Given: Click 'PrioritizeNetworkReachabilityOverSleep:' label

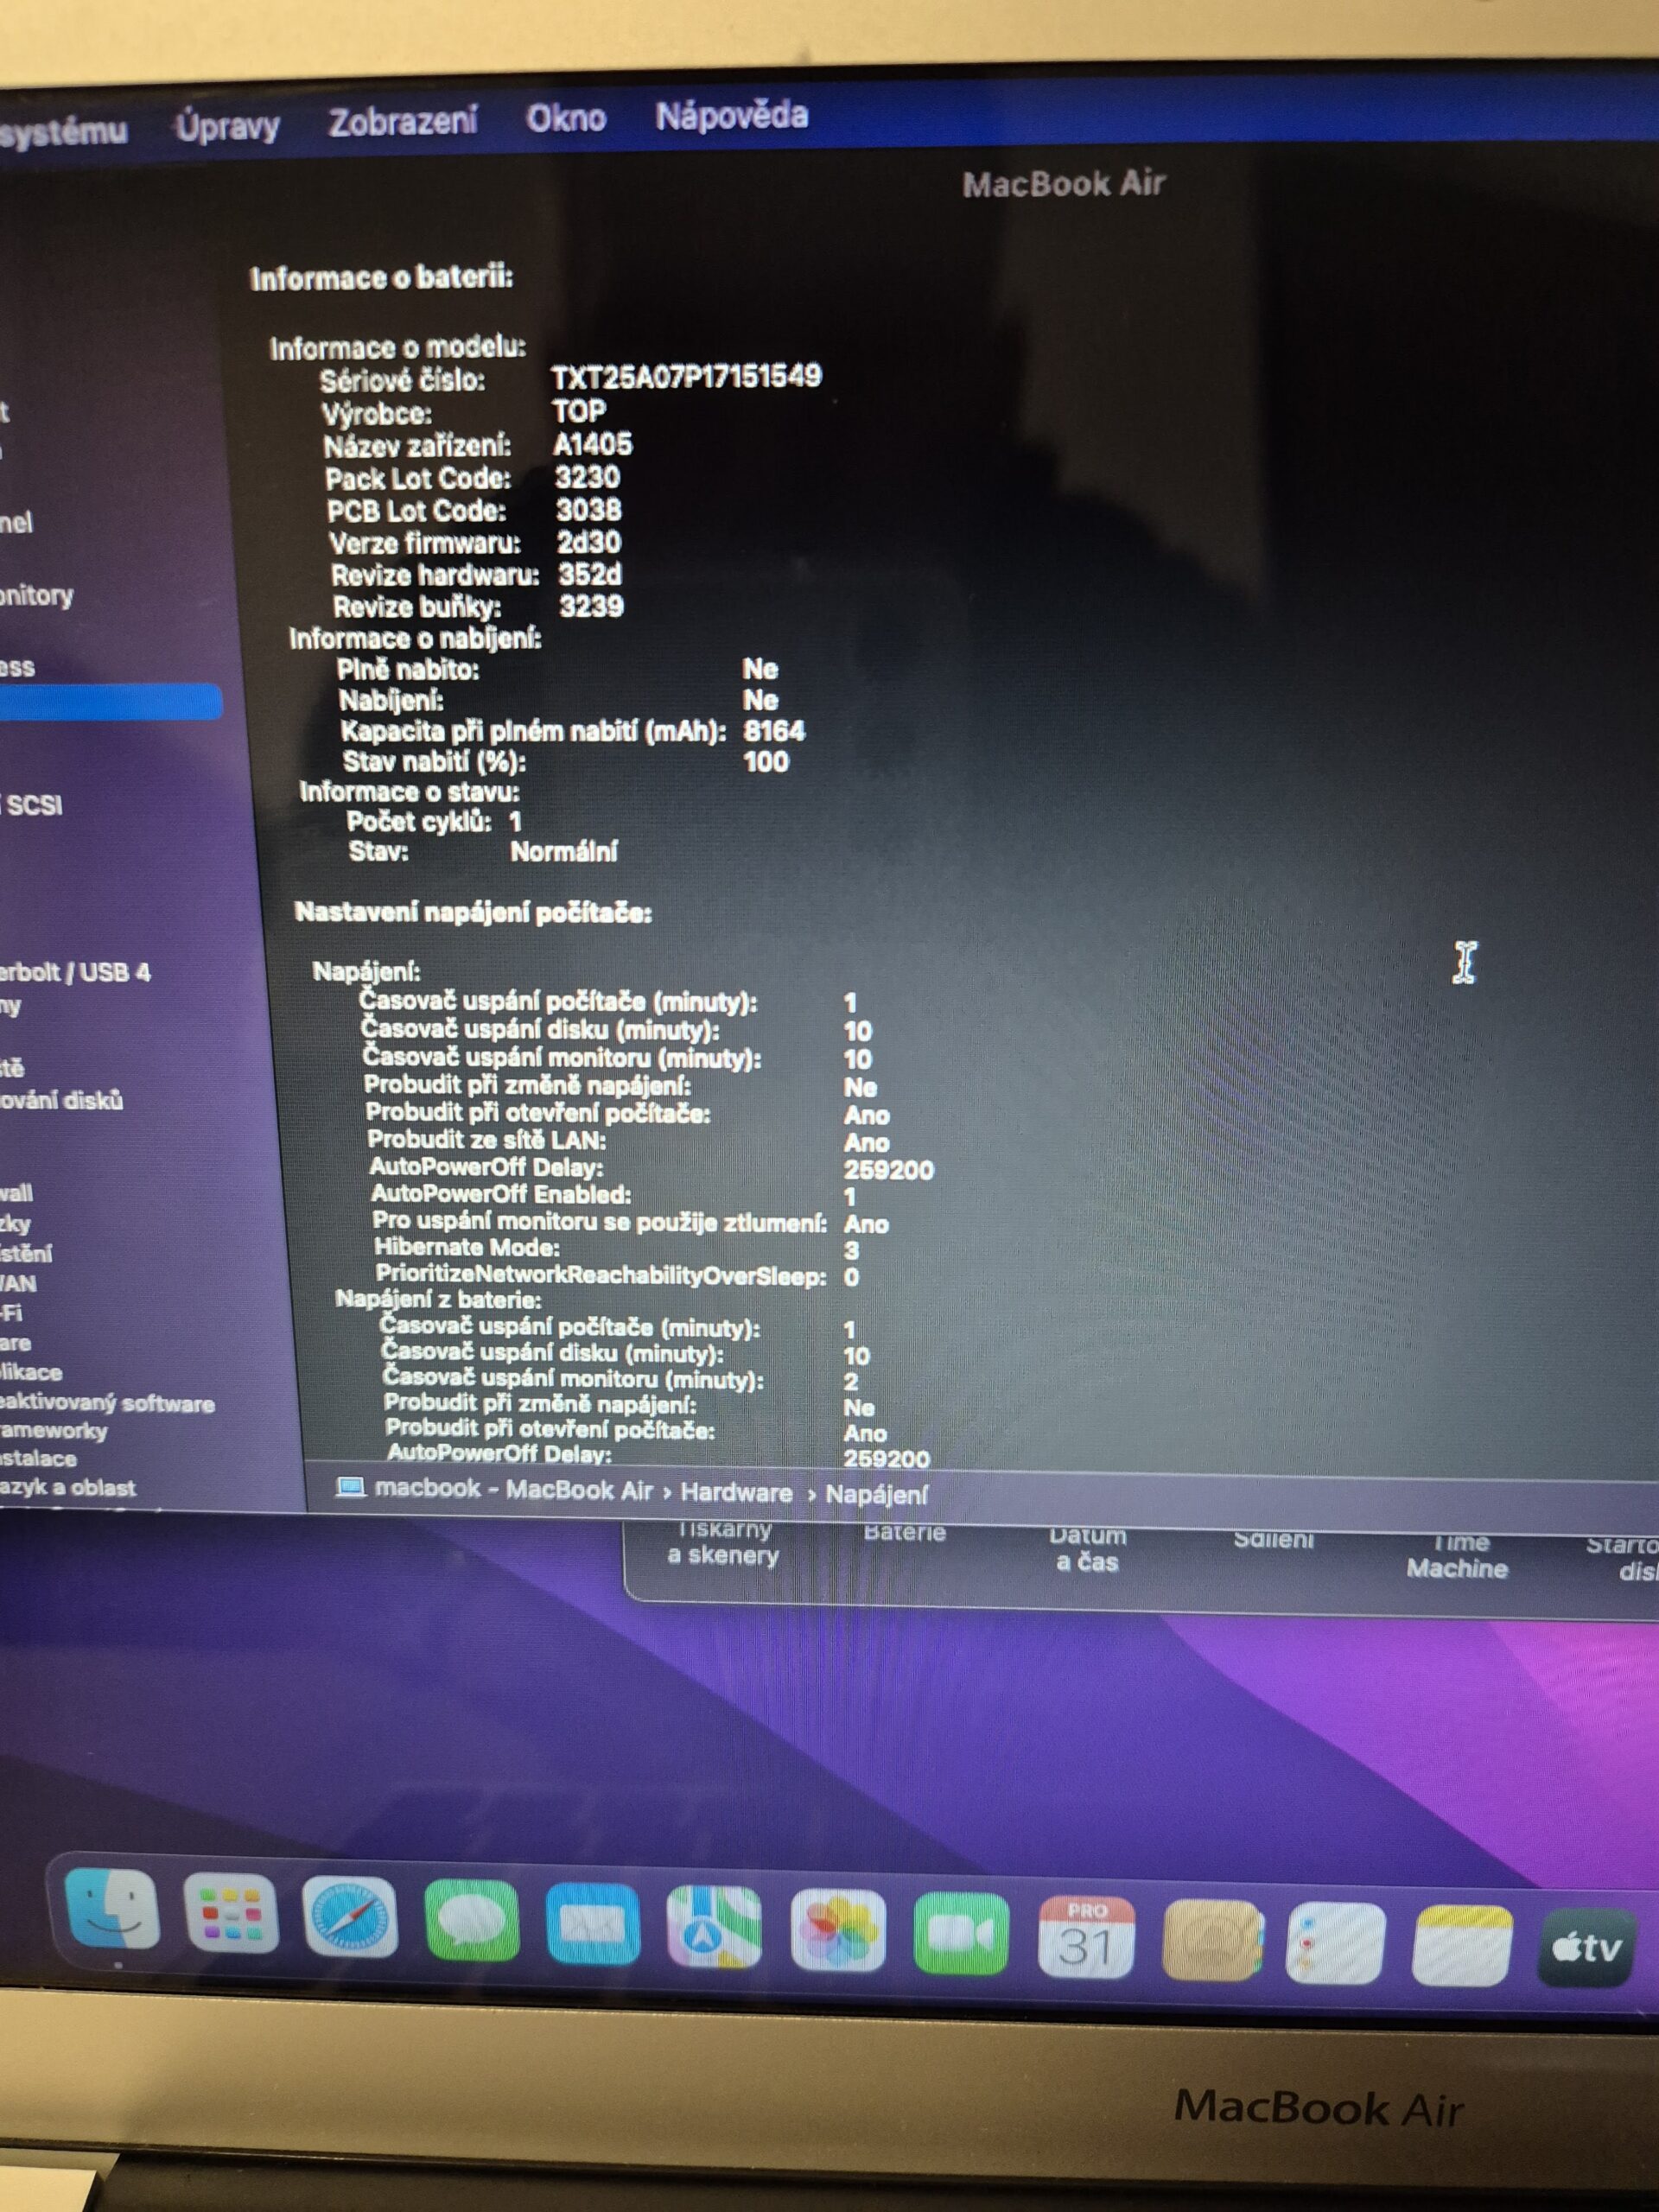Looking at the screenshot, I should click(x=601, y=1275).
